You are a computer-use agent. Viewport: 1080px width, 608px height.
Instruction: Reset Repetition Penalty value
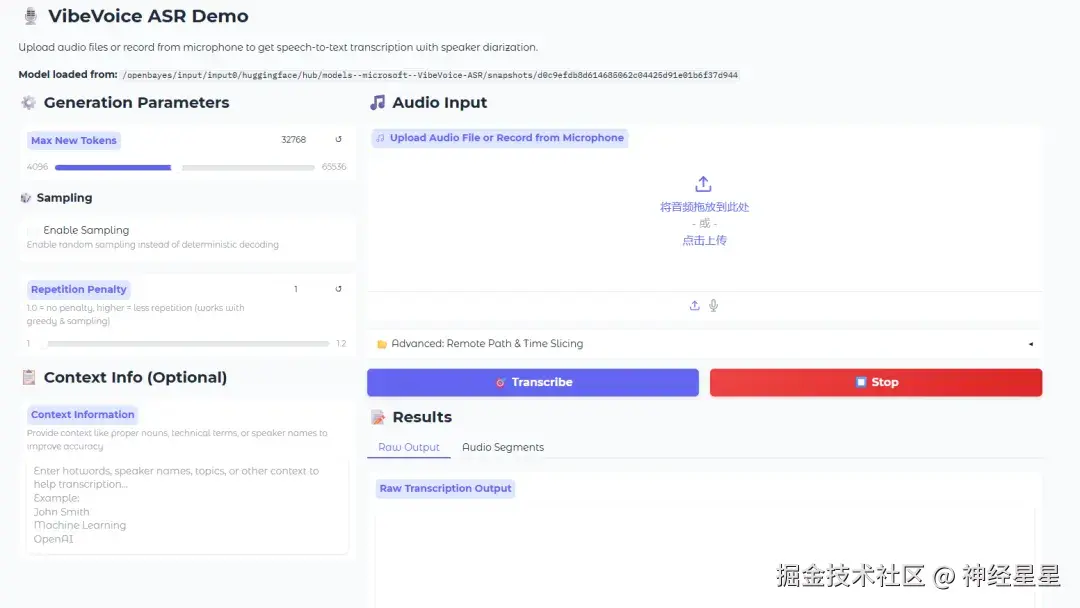[338, 289]
